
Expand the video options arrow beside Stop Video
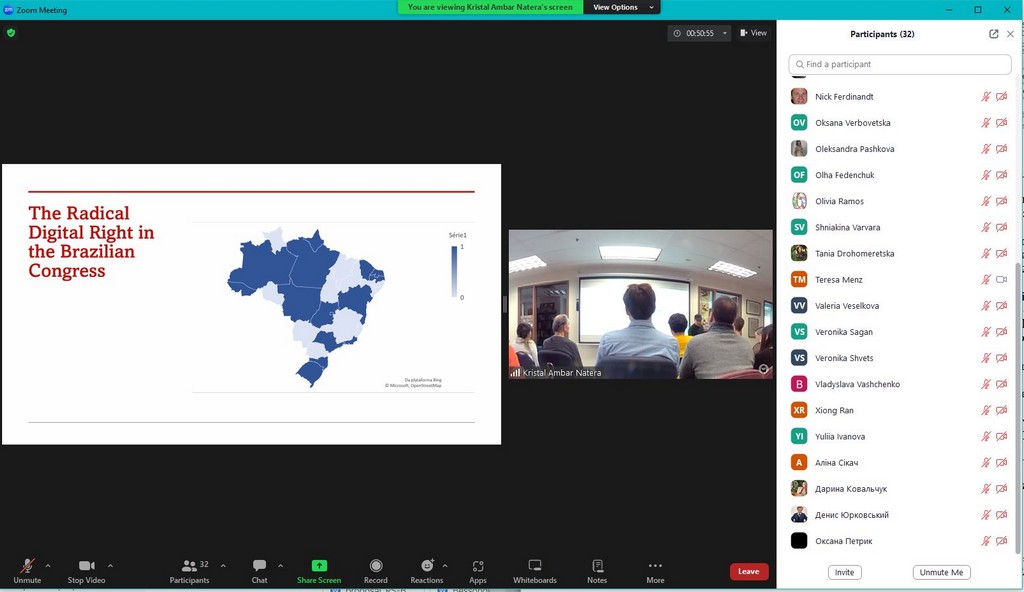point(110,565)
